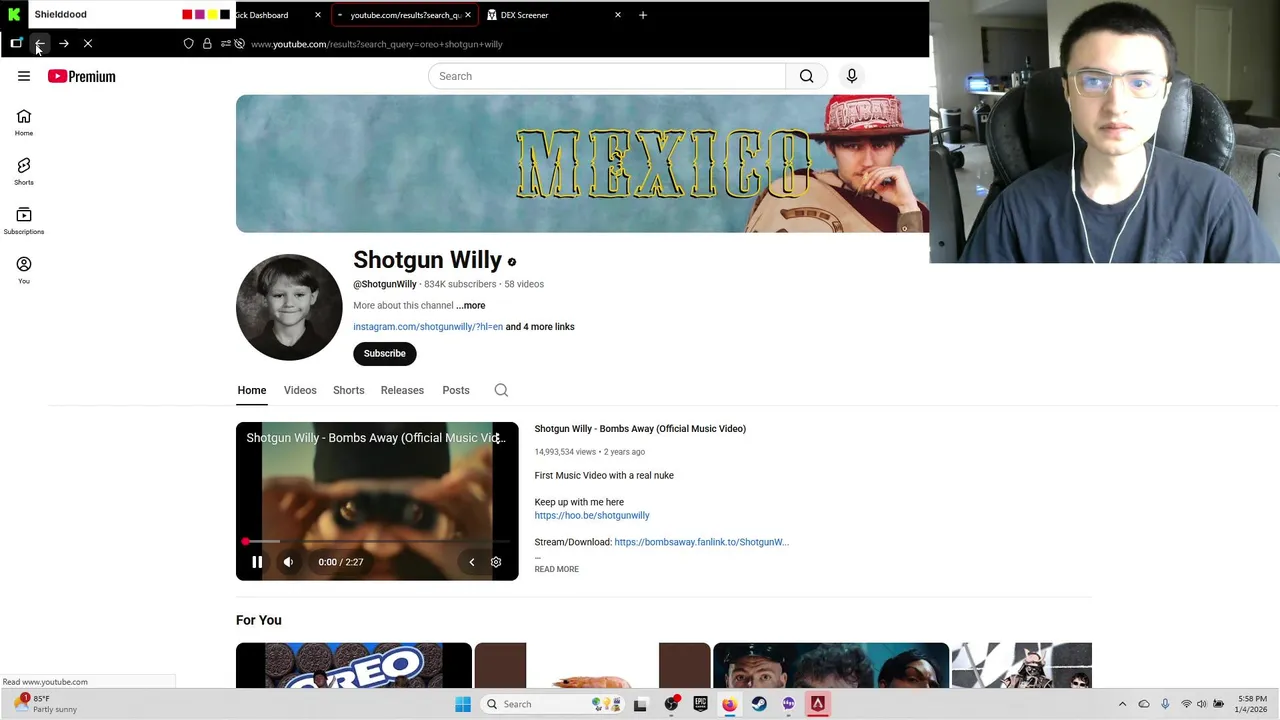Collapse player controls with left chevron
The height and width of the screenshot is (720, 1280).
[x=472, y=562]
